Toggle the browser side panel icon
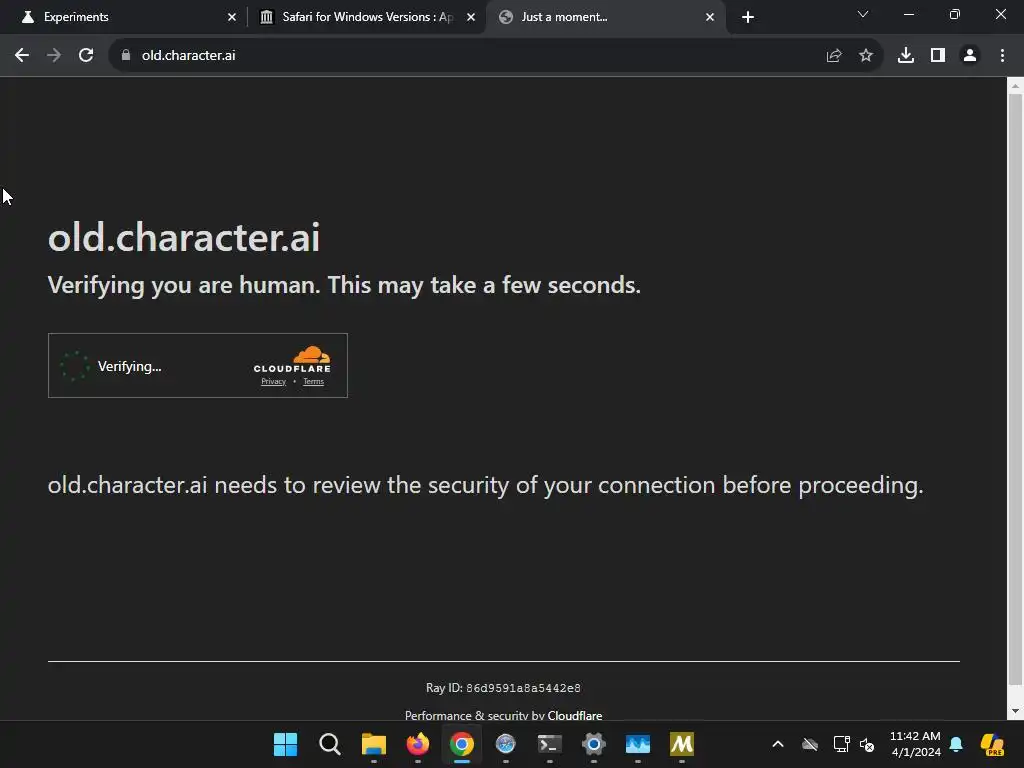This screenshot has height=768, width=1024. pyautogui.click(x=938, y=56)
